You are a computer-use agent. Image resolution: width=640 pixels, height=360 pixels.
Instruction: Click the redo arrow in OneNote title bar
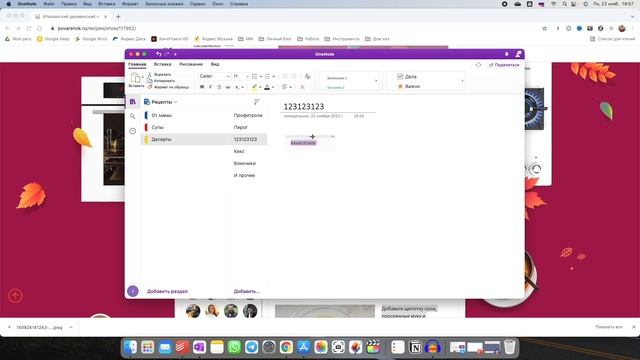[x=167, y=54]
